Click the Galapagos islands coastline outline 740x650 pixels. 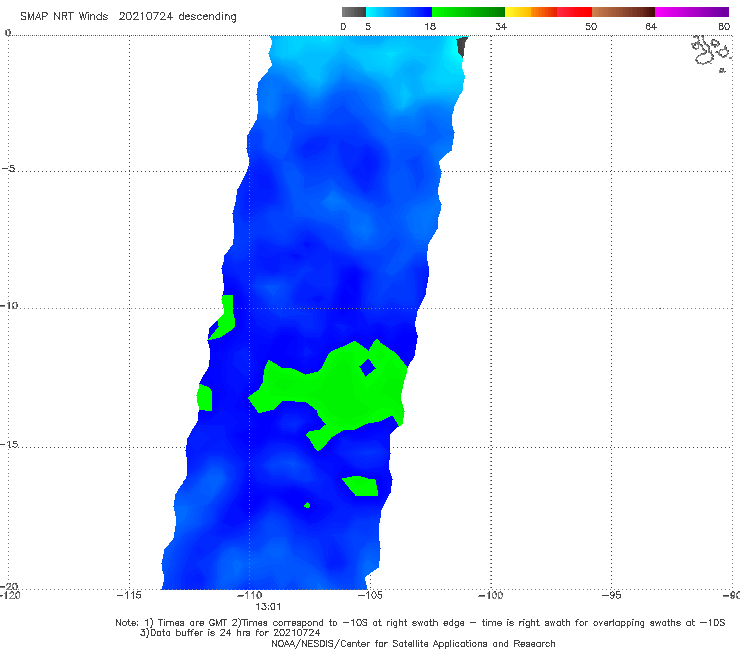(x=711, y=52)
